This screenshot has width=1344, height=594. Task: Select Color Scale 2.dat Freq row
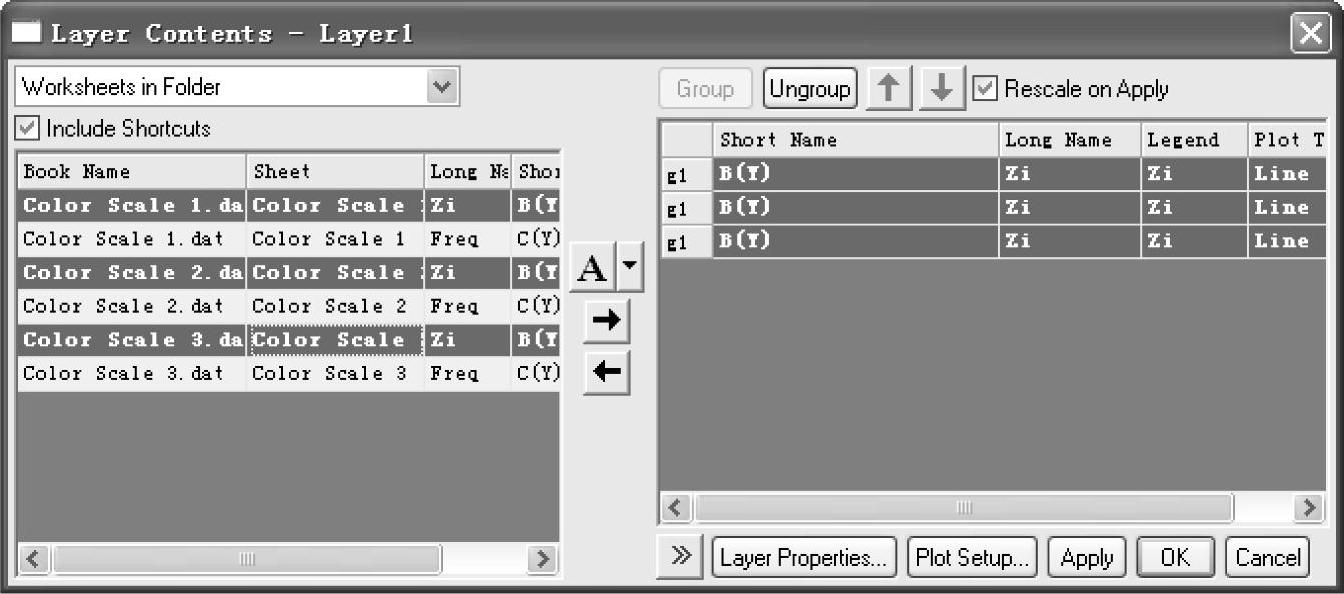click(289, 306)
